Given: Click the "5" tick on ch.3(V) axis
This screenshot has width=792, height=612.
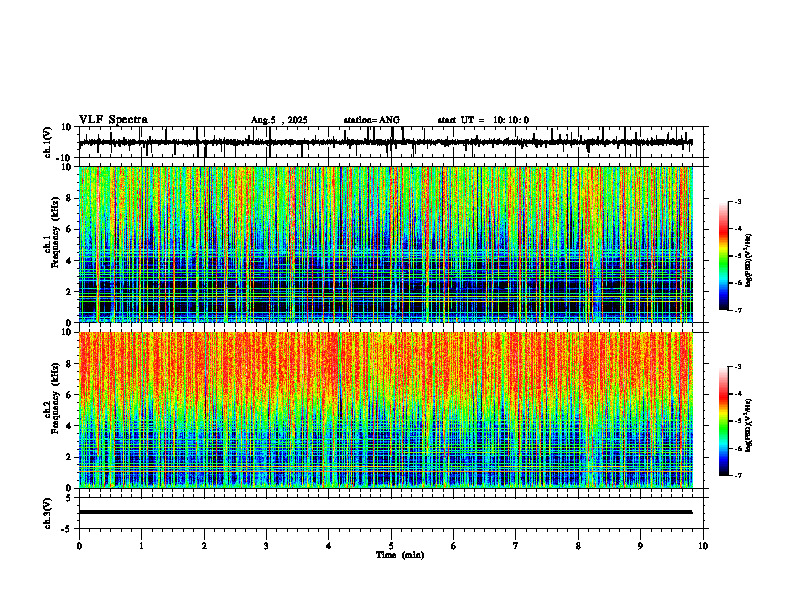Looking at the screenshot, I should click(x=68, y=498).
